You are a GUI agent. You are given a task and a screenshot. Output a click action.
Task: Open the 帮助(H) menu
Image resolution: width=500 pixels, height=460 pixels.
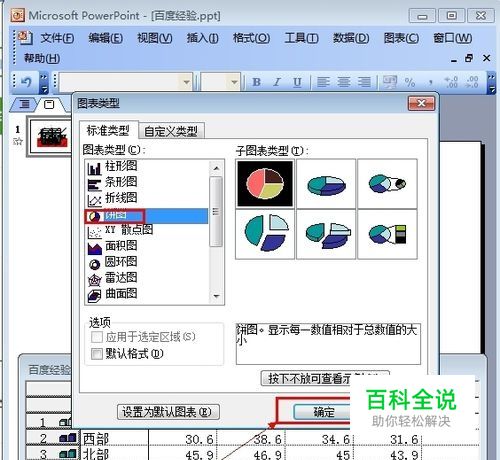click(x=42, y=58)
